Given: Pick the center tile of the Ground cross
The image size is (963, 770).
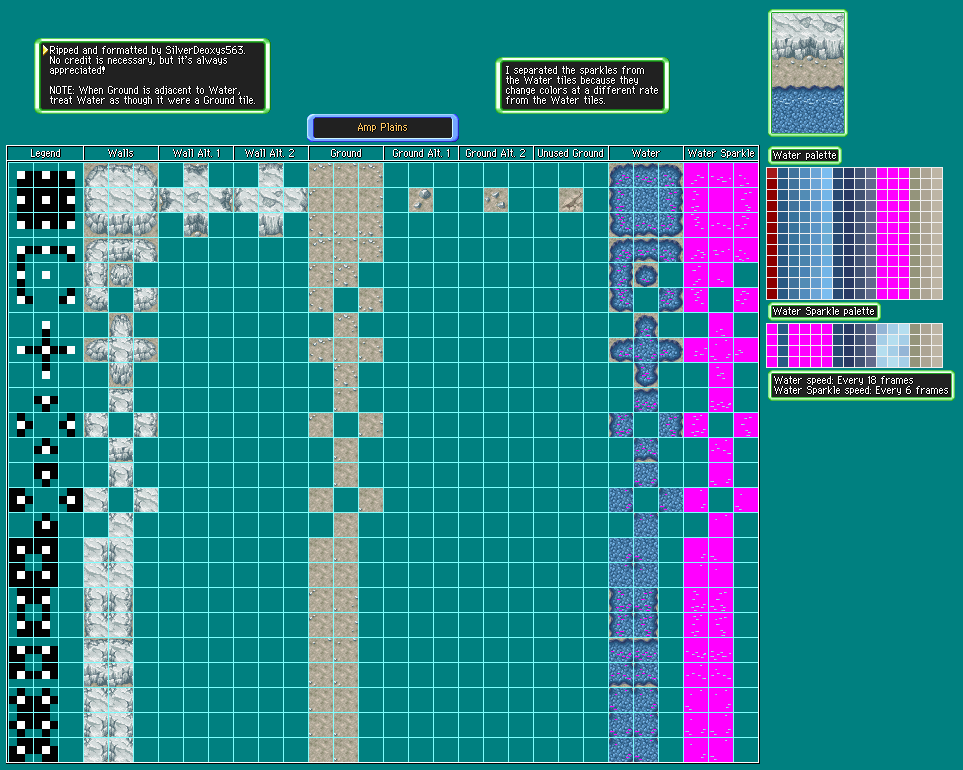Looking at the screenshot, I should coord(346,350).
